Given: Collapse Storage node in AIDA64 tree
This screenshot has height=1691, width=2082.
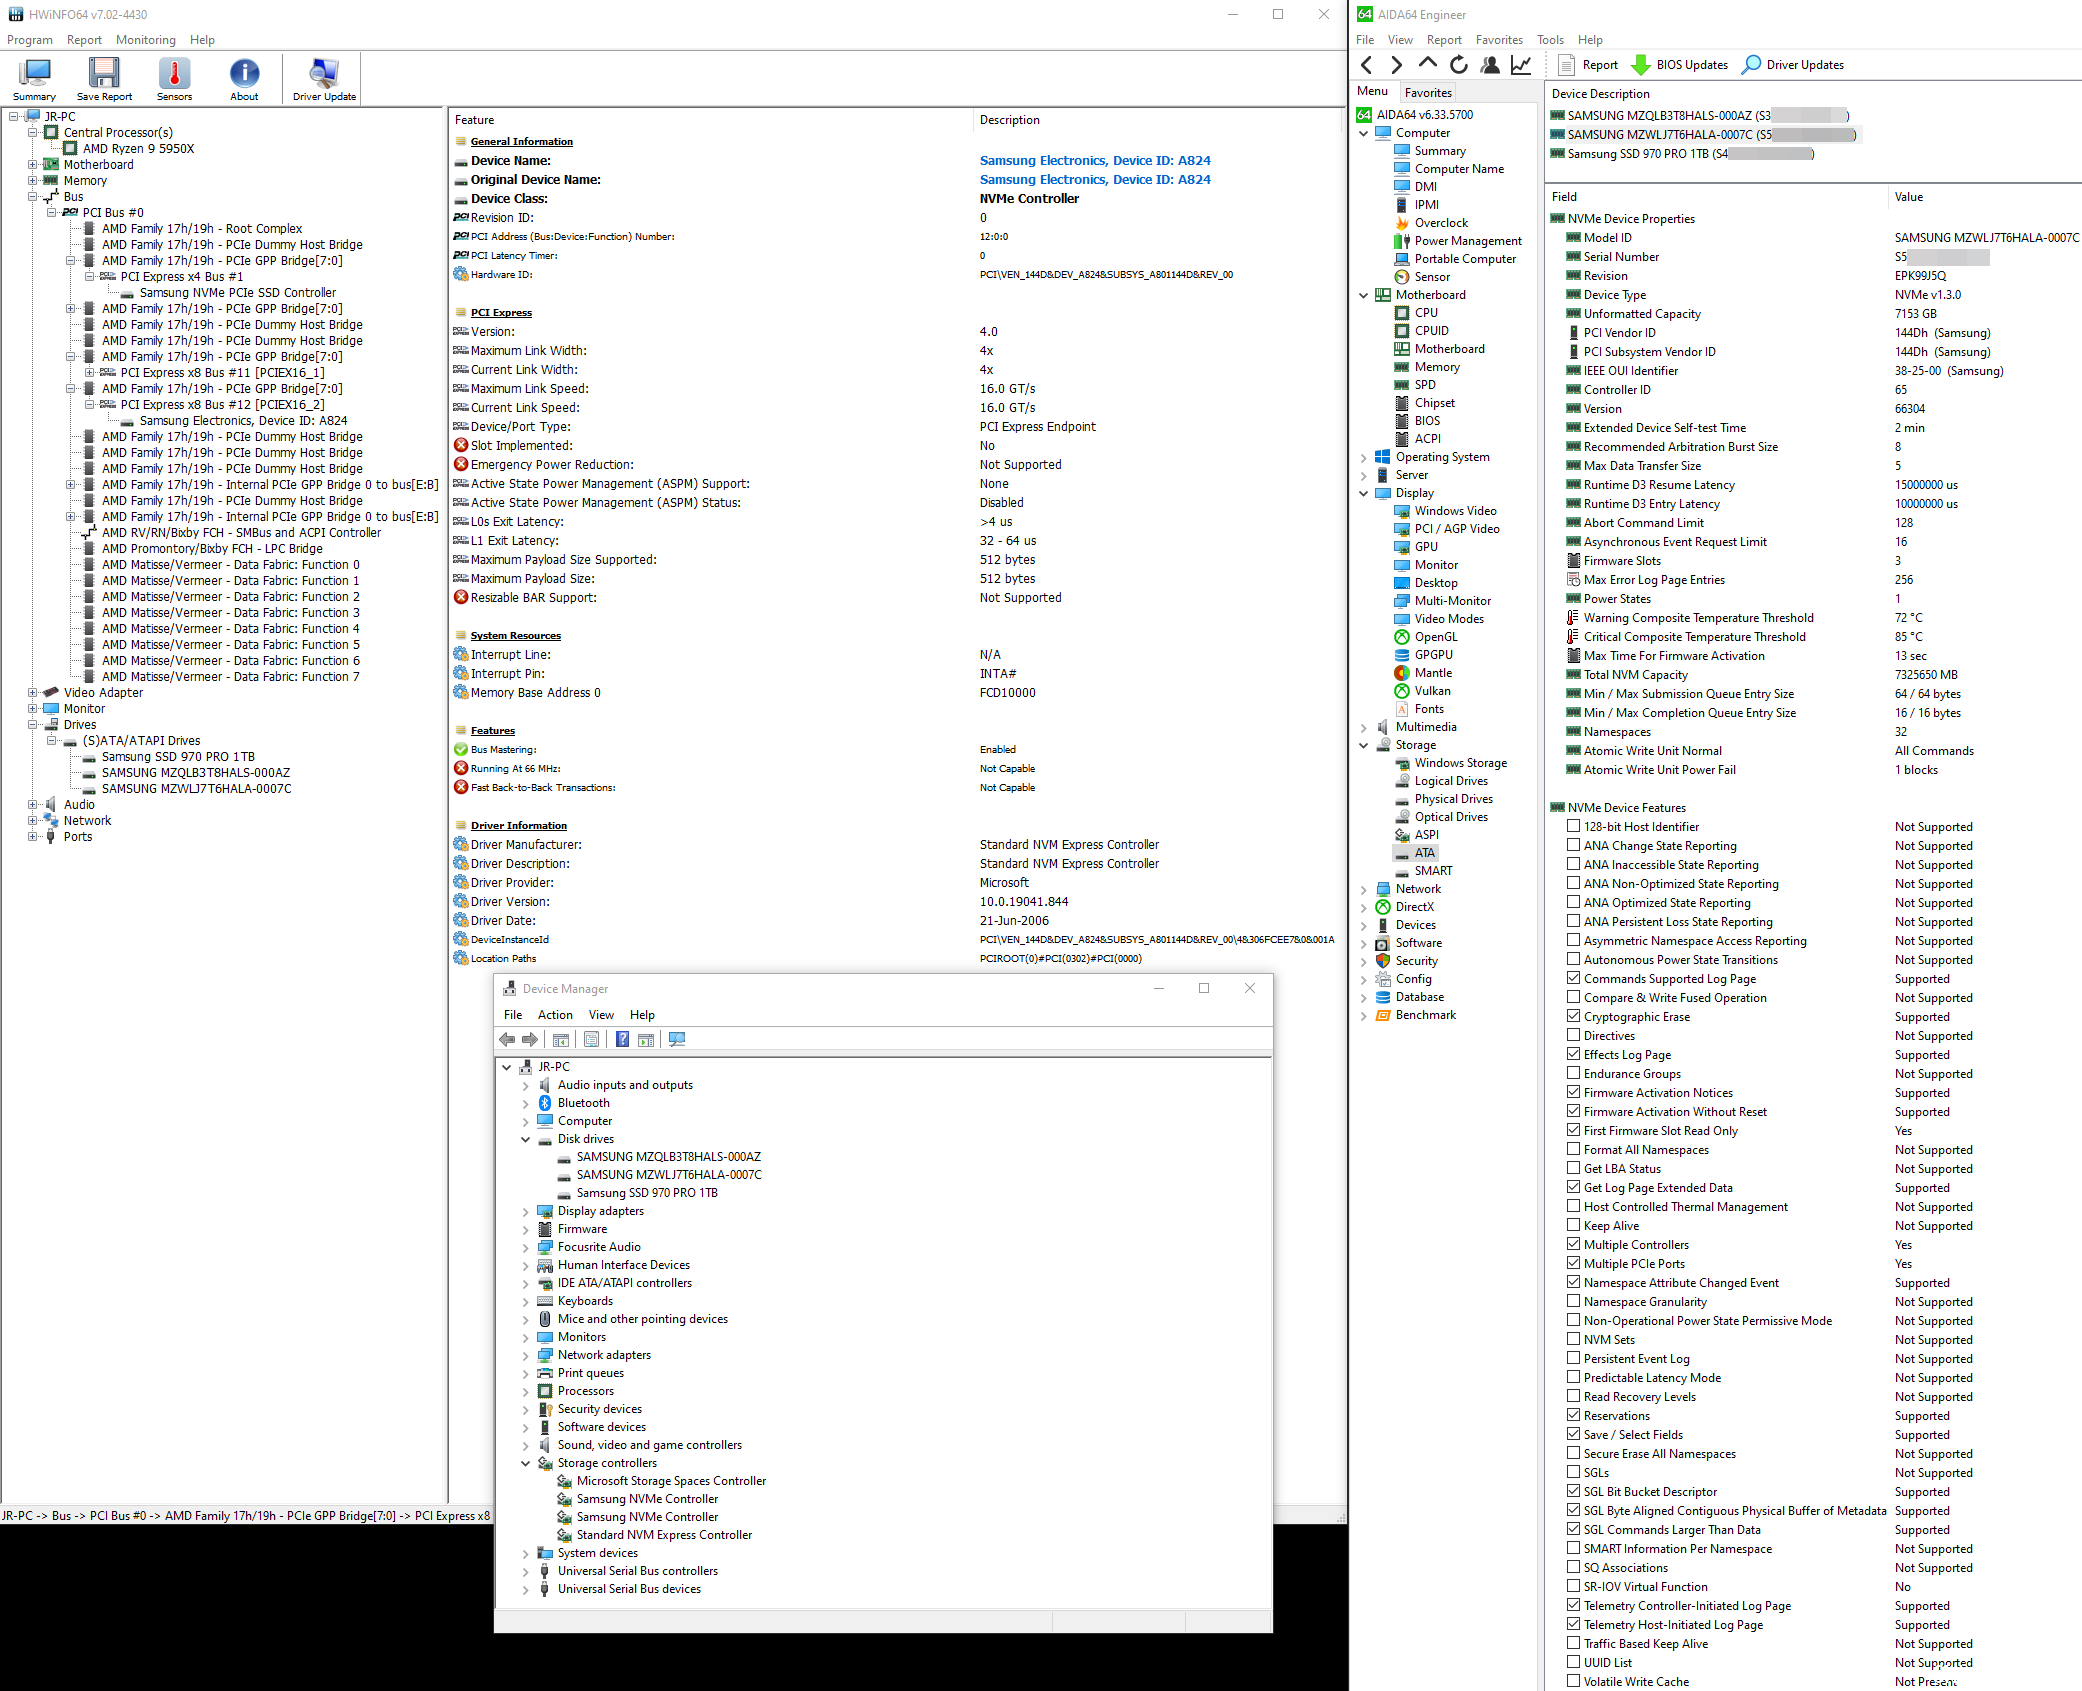Looking at the screenshot, I should pos(1364,745).
